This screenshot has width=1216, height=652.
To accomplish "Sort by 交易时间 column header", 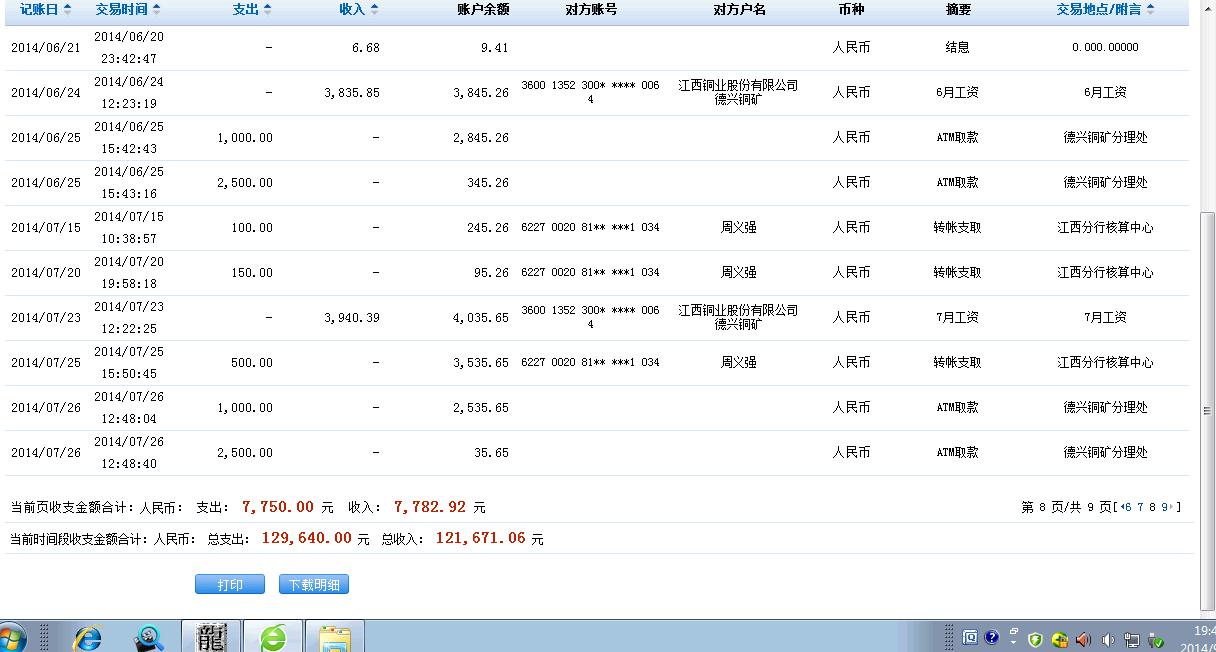I will [x=128, y=9].
